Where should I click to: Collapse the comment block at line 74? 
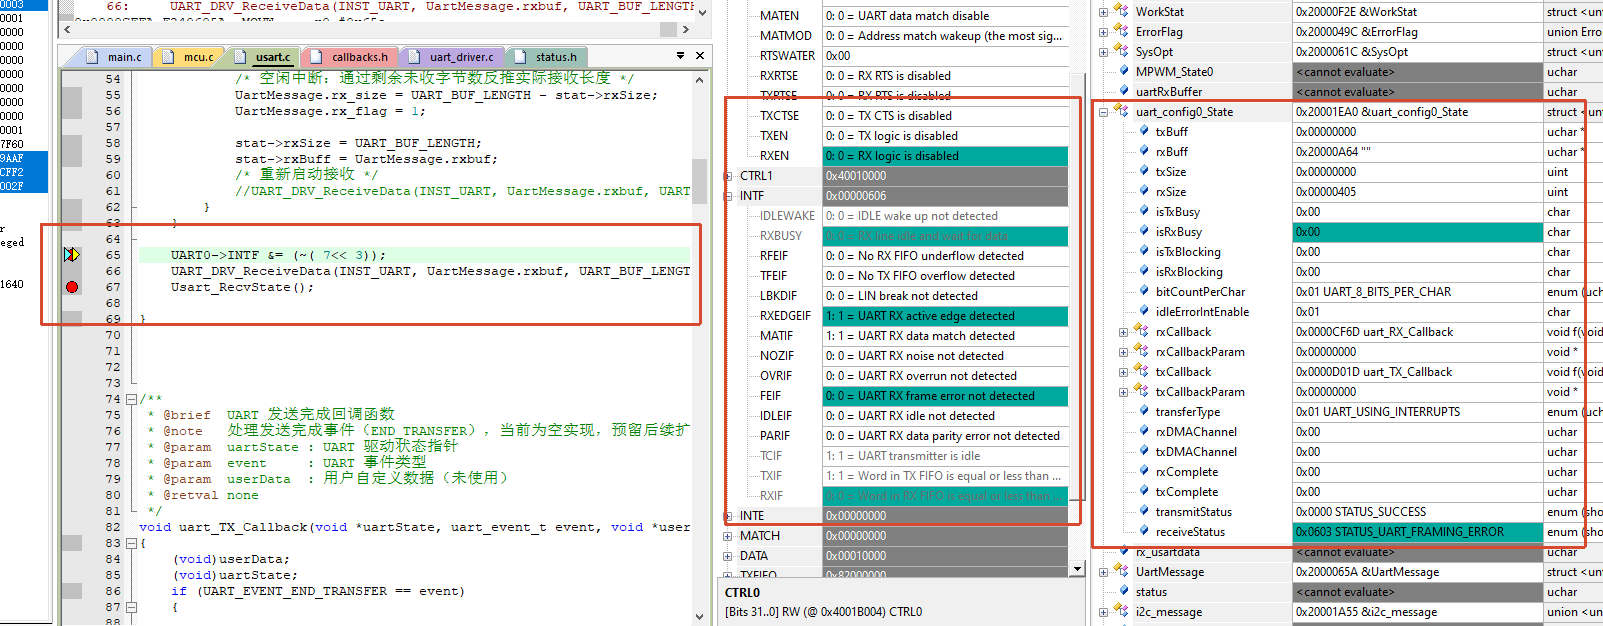coord(131,399)
